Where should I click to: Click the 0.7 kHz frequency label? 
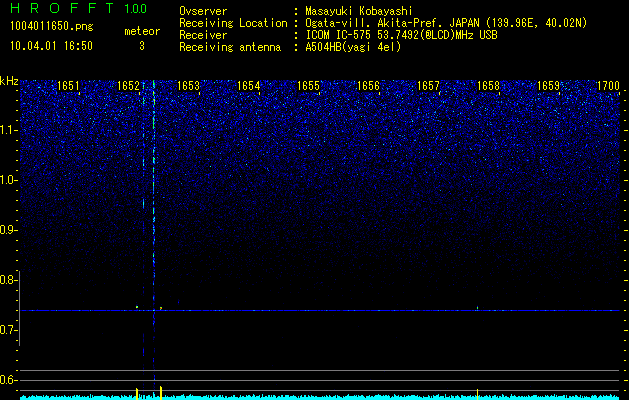click(8, 330)
